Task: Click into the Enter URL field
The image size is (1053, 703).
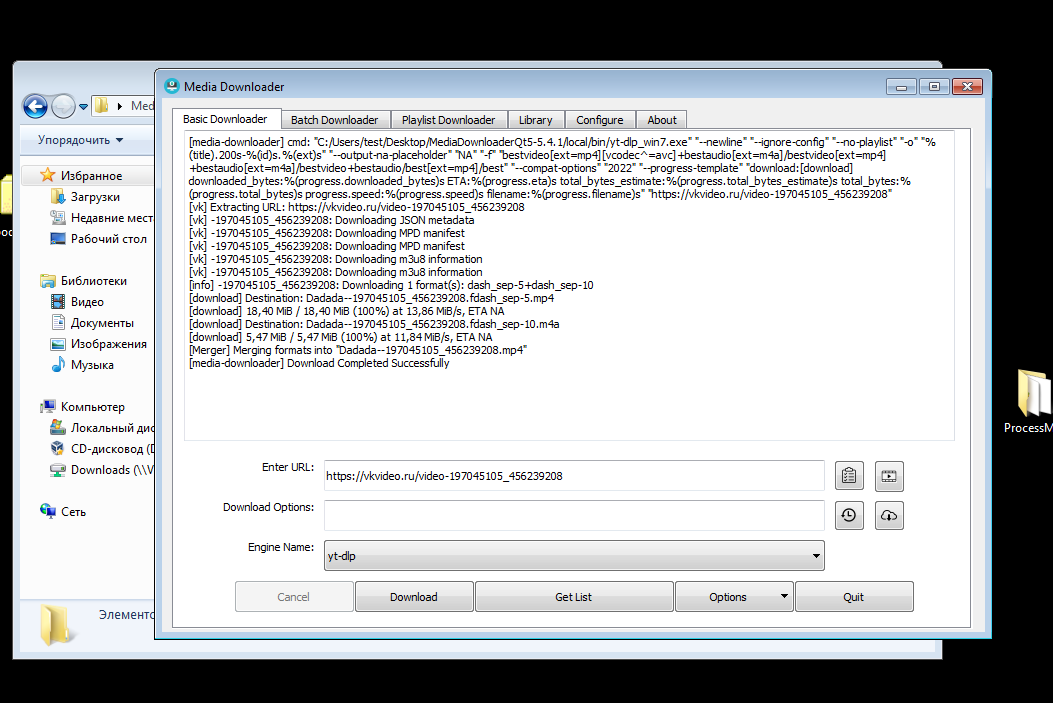Action: tap(573, 476)
